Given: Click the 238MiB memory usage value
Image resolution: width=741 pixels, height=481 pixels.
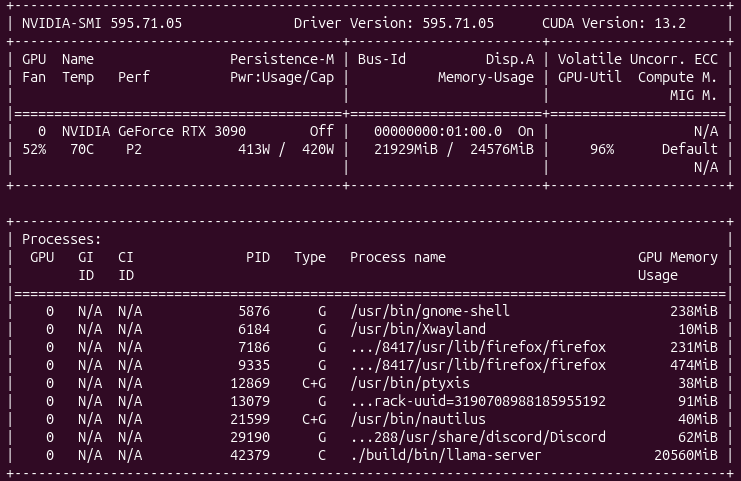Looking at the screenshot, I should point(694,311).
